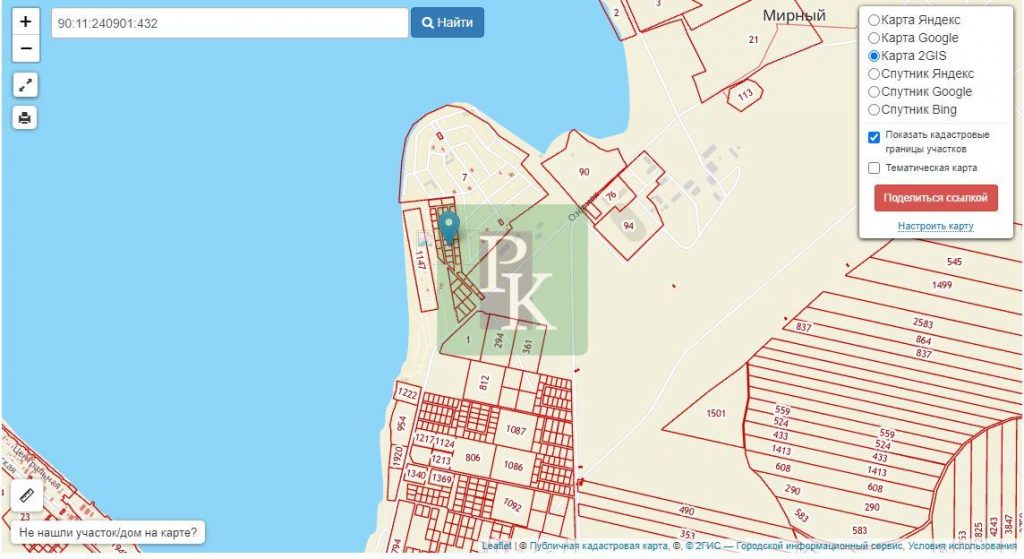
Task: Uncheck show cadastral boundaries checkbox
Action: pos(874,137)
